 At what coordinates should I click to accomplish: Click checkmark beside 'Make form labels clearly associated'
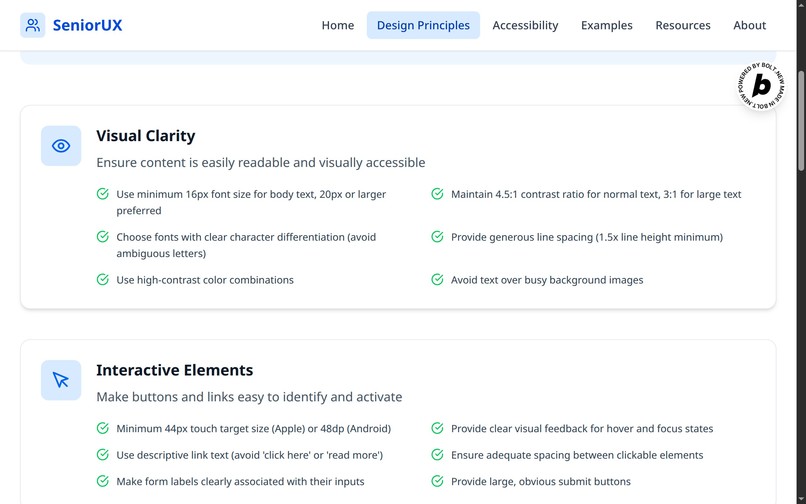pos(103,481)
